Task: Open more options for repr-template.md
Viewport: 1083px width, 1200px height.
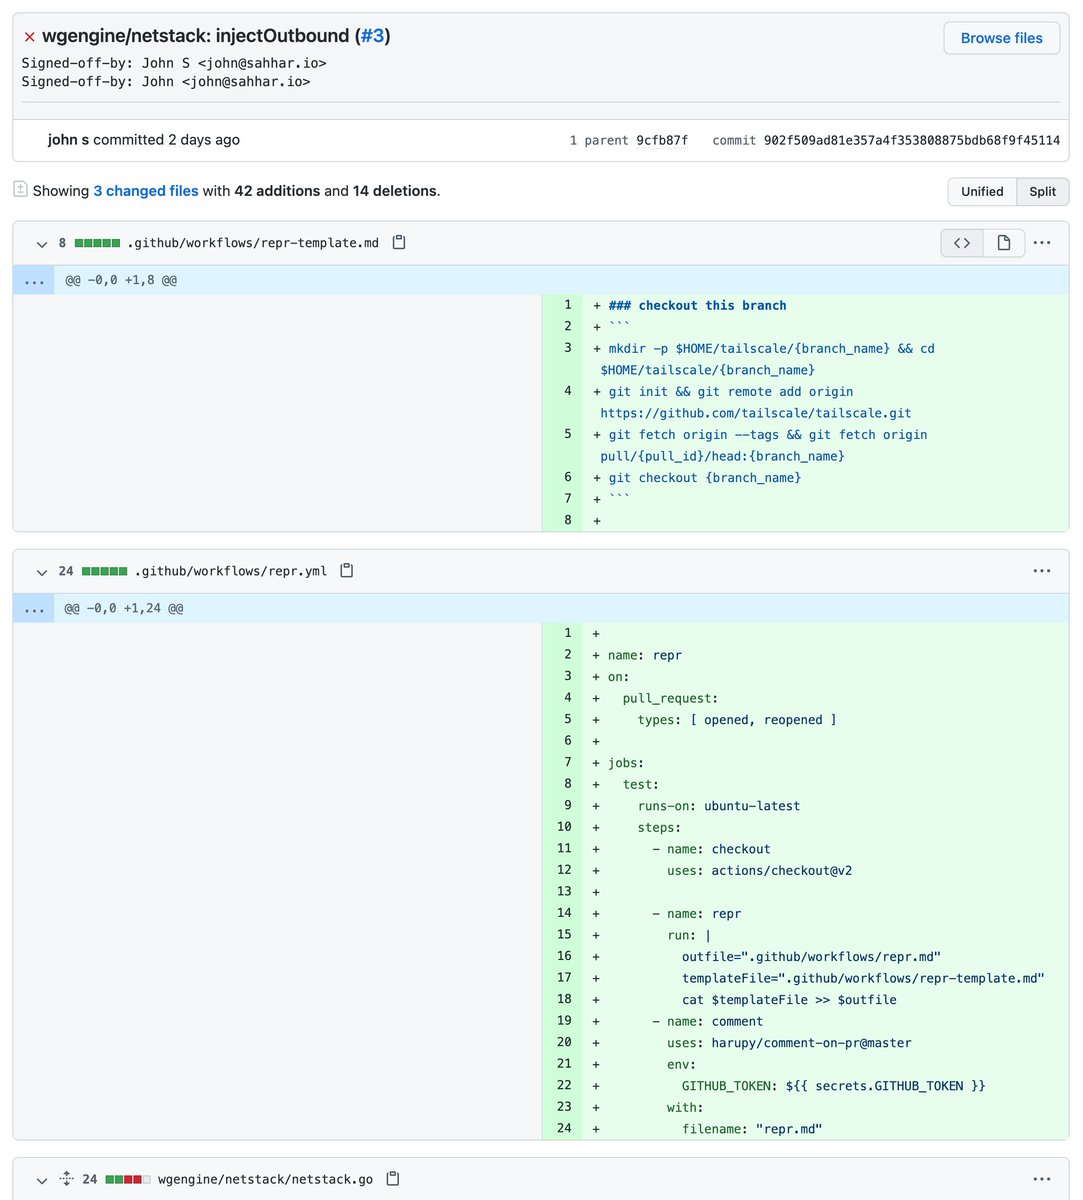Action: click(1042, 243)
